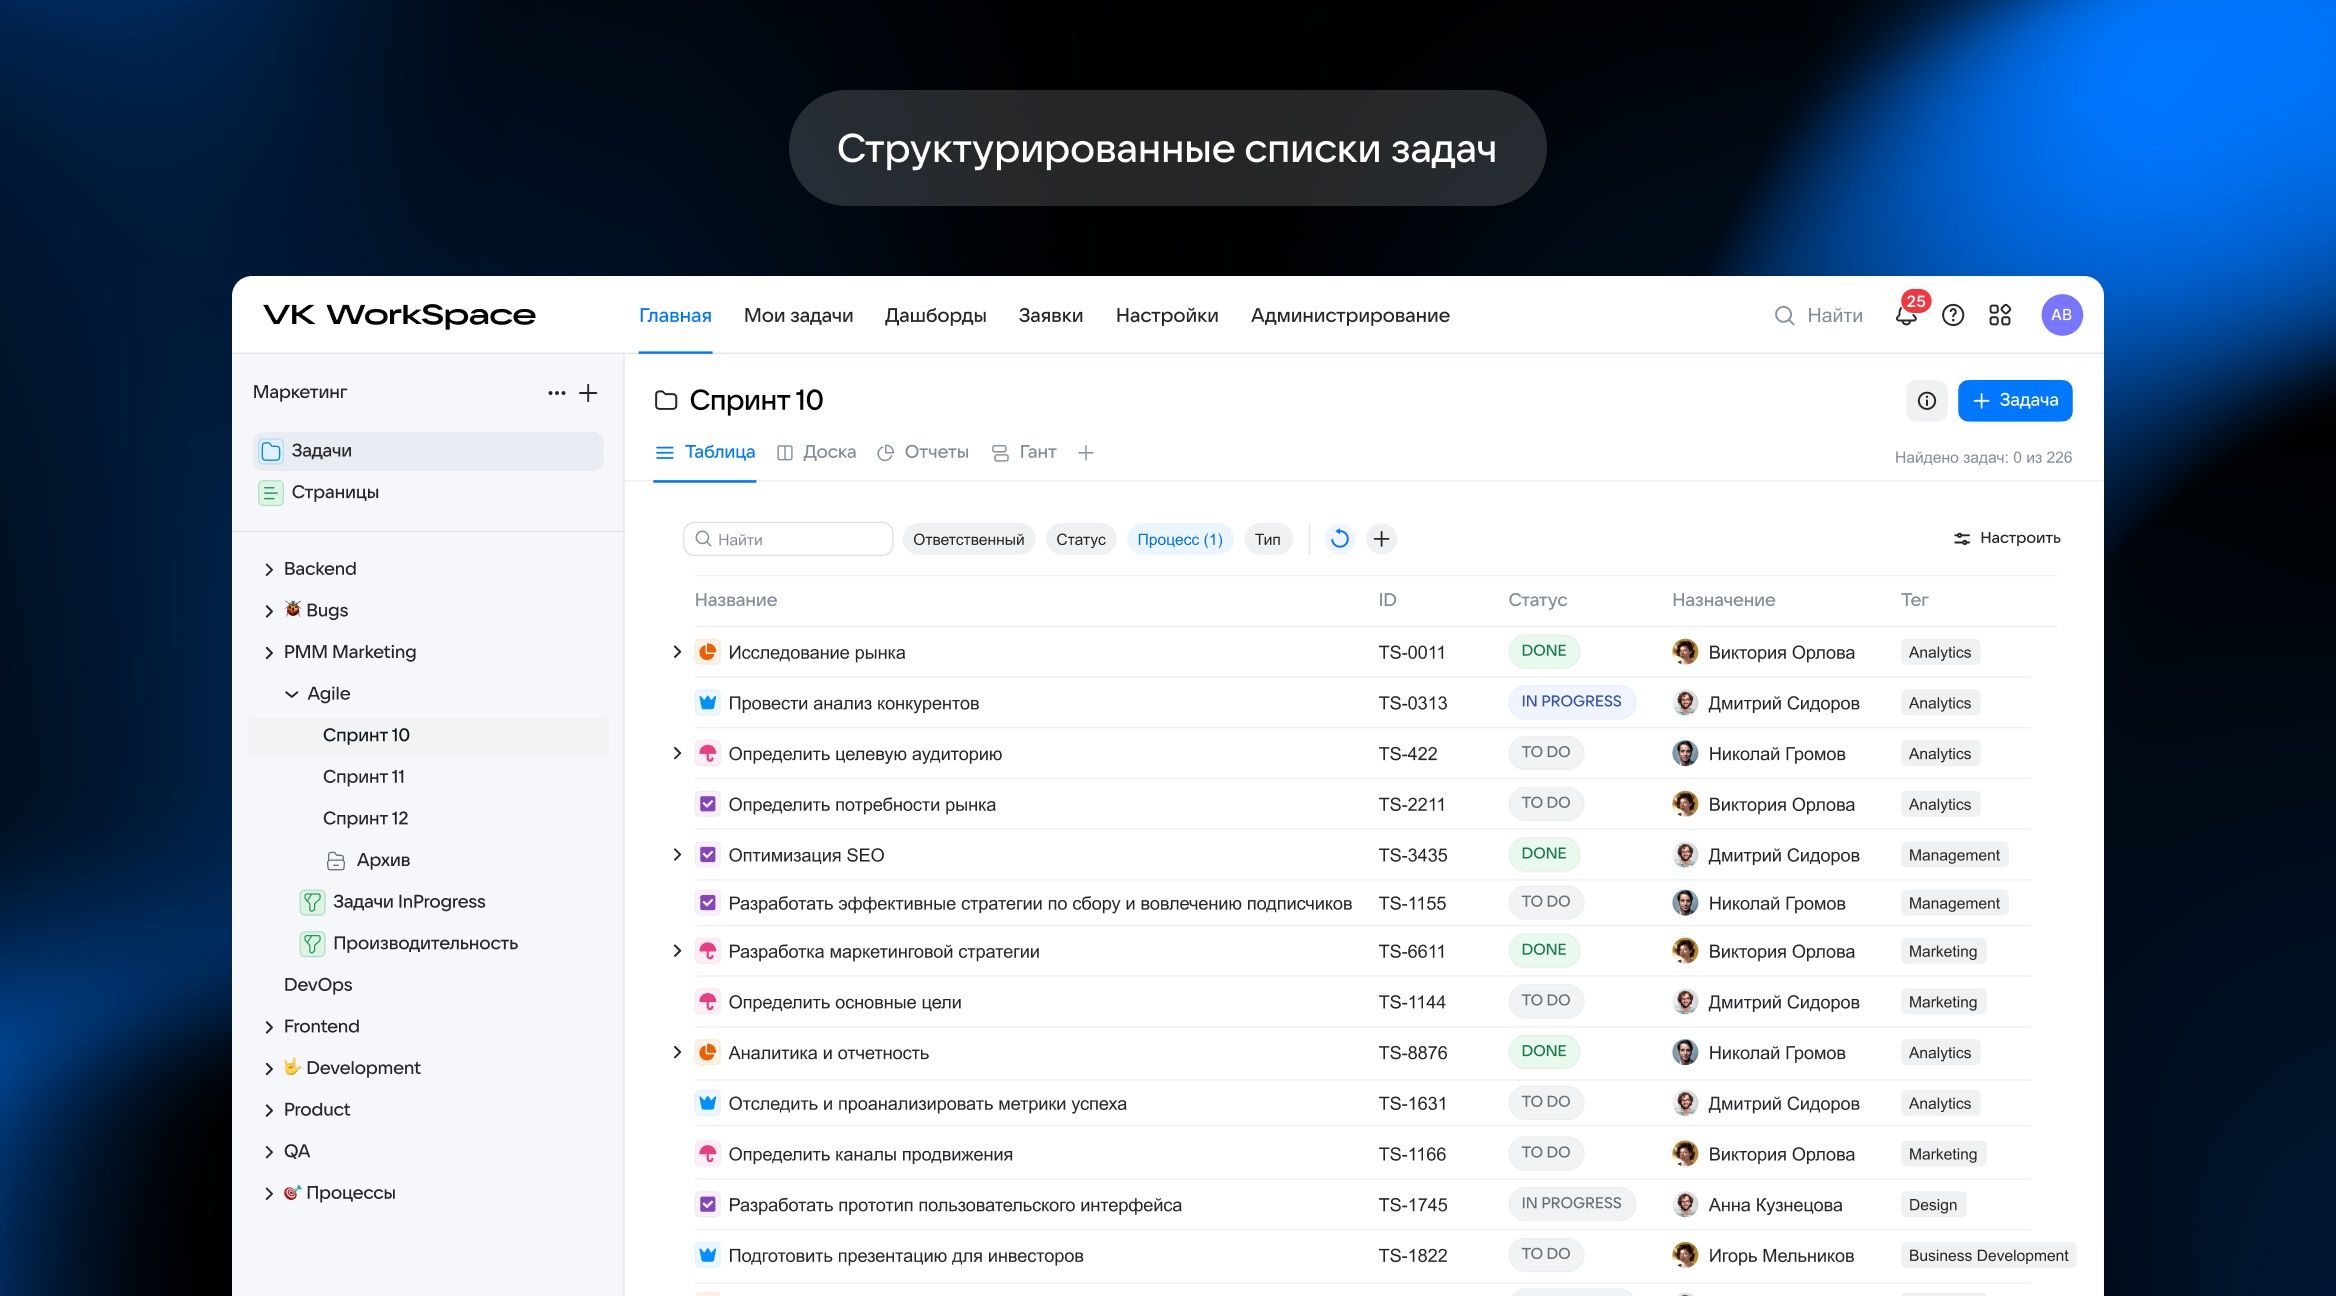This screenshot has height=1296, width=2336.
Task: Open the help question mark icon
Action: (1953, 315)
